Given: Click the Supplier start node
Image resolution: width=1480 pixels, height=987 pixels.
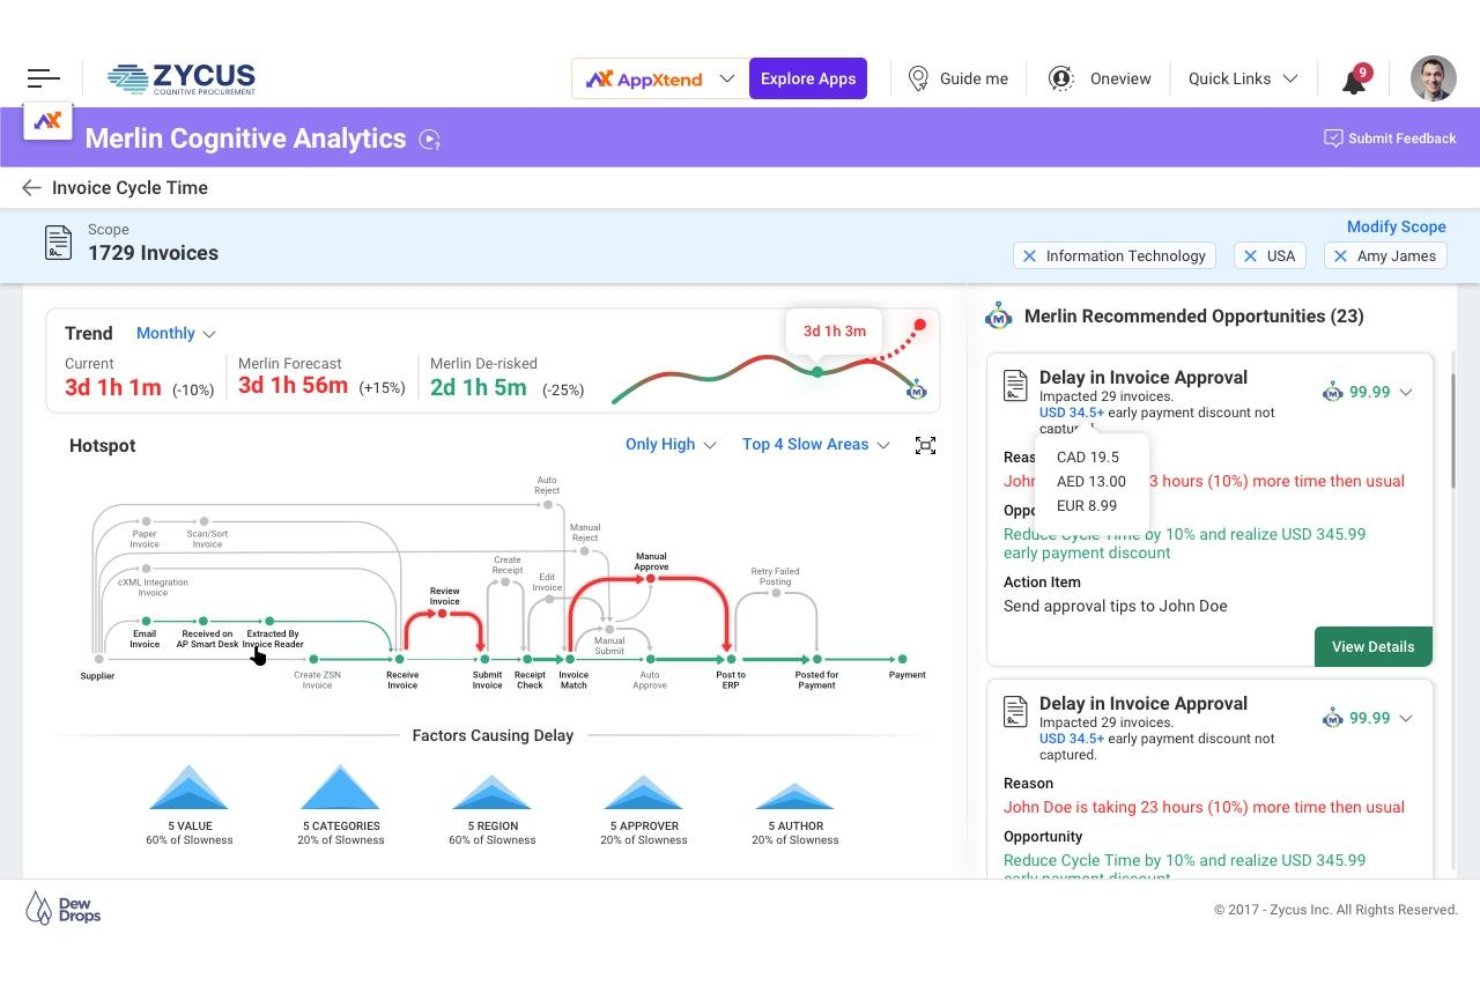Looking at the screenshot, I should 98,660.
